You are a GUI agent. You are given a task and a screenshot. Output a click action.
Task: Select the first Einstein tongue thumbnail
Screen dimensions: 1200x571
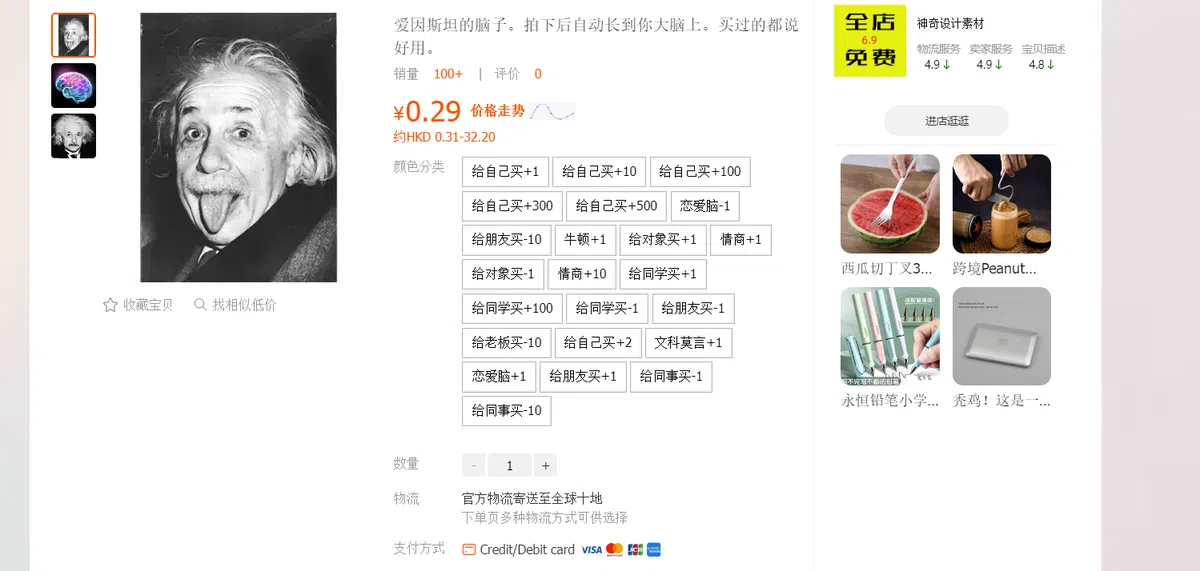tap(74, 36)
